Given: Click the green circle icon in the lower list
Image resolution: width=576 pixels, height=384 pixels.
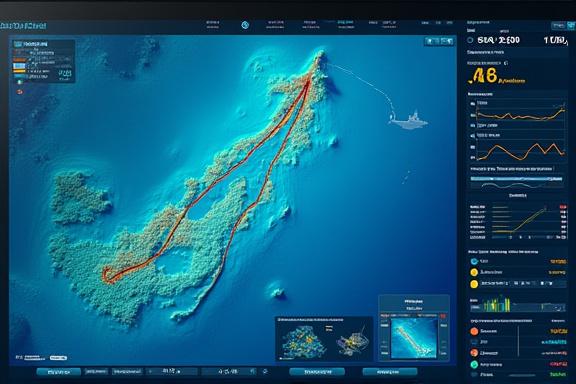Looking at the screenshot, I should (x=474, y=365).
